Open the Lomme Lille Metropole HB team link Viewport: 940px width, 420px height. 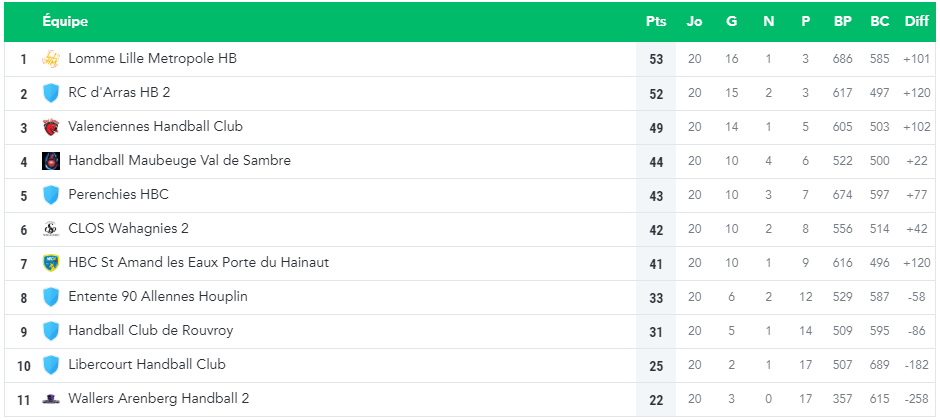(152, 59)
